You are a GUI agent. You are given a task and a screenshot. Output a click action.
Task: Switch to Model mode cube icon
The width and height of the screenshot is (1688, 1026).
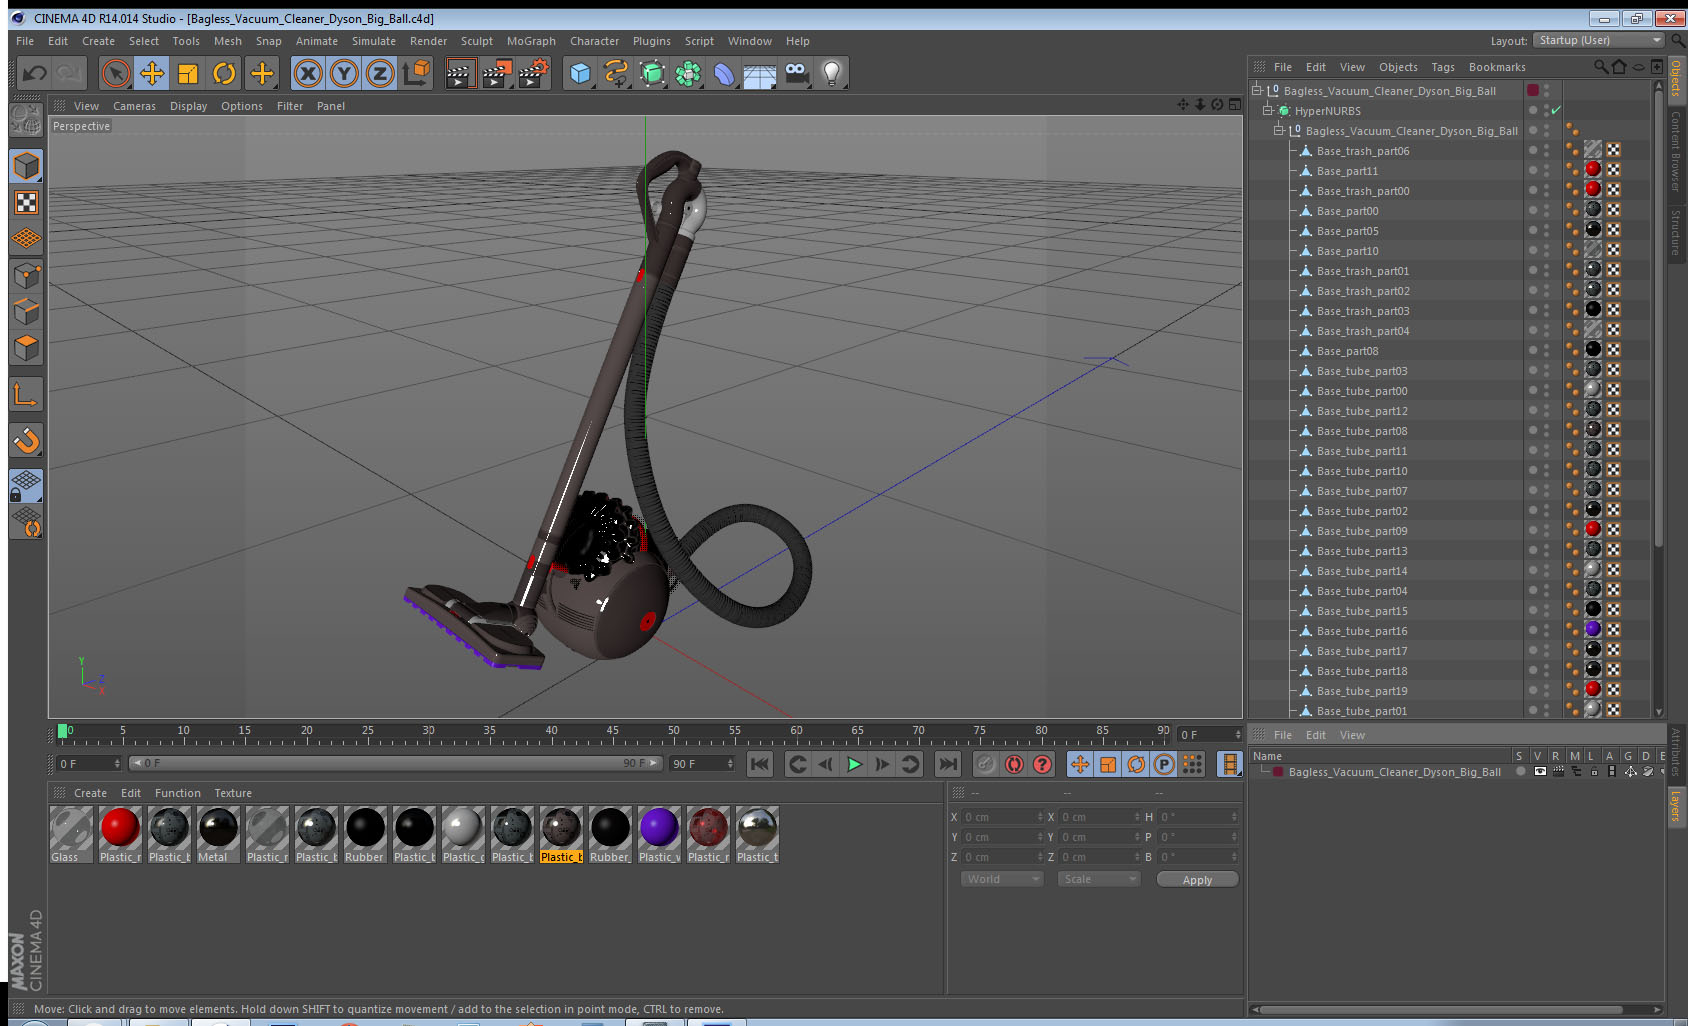coord(26,166)
